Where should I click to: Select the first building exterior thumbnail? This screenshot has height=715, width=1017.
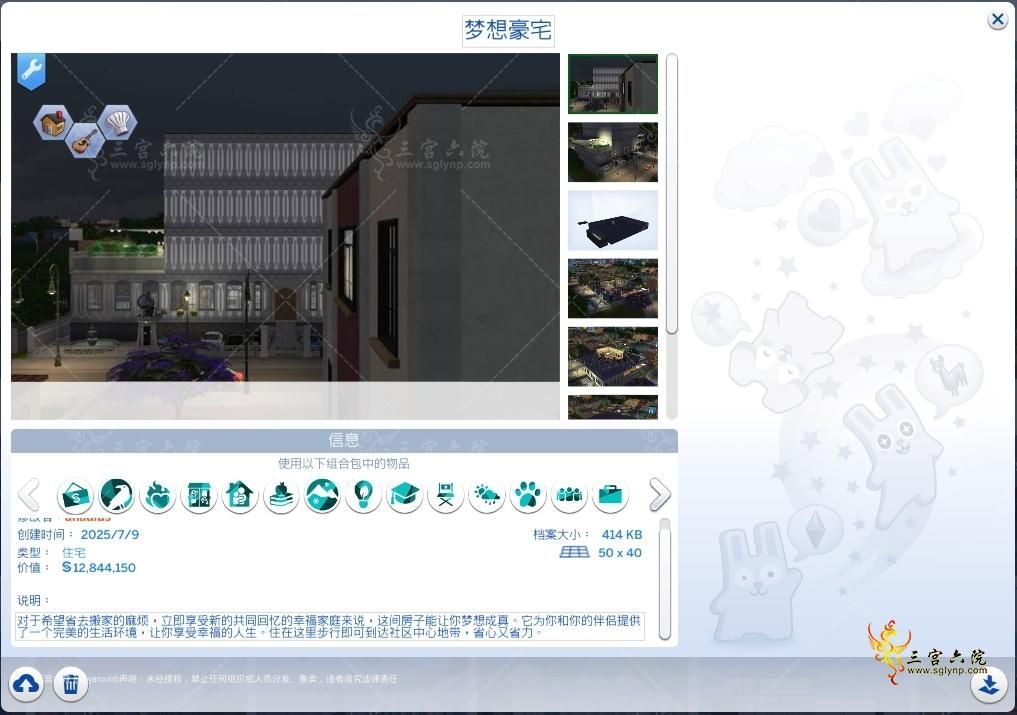[x=613, y=84]
